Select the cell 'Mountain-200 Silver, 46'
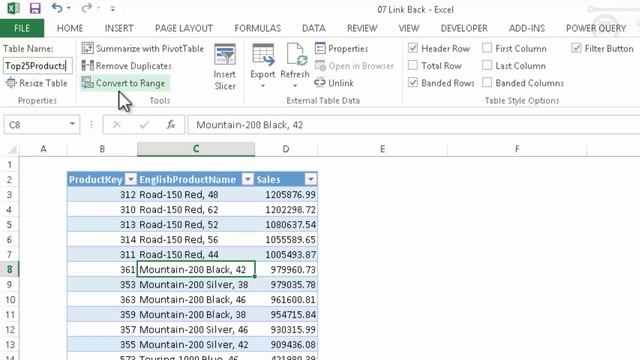The width and height of the screenshot is (640, 360). 196,329
